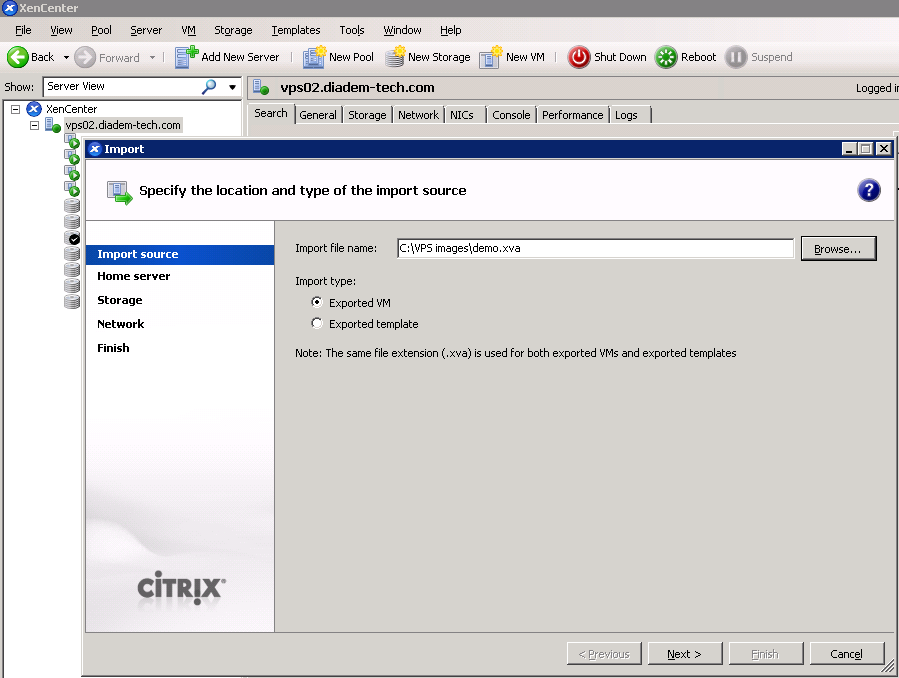Select vps02.diadem-tech.com in the server tree
Image resolution: width=899 pixels, height=678 pixels.
(x=123, y=125)
